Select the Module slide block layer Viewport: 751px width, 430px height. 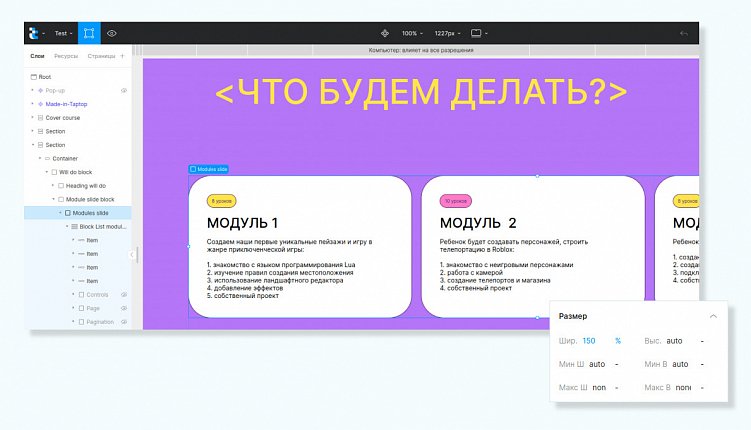coord(90,199)
